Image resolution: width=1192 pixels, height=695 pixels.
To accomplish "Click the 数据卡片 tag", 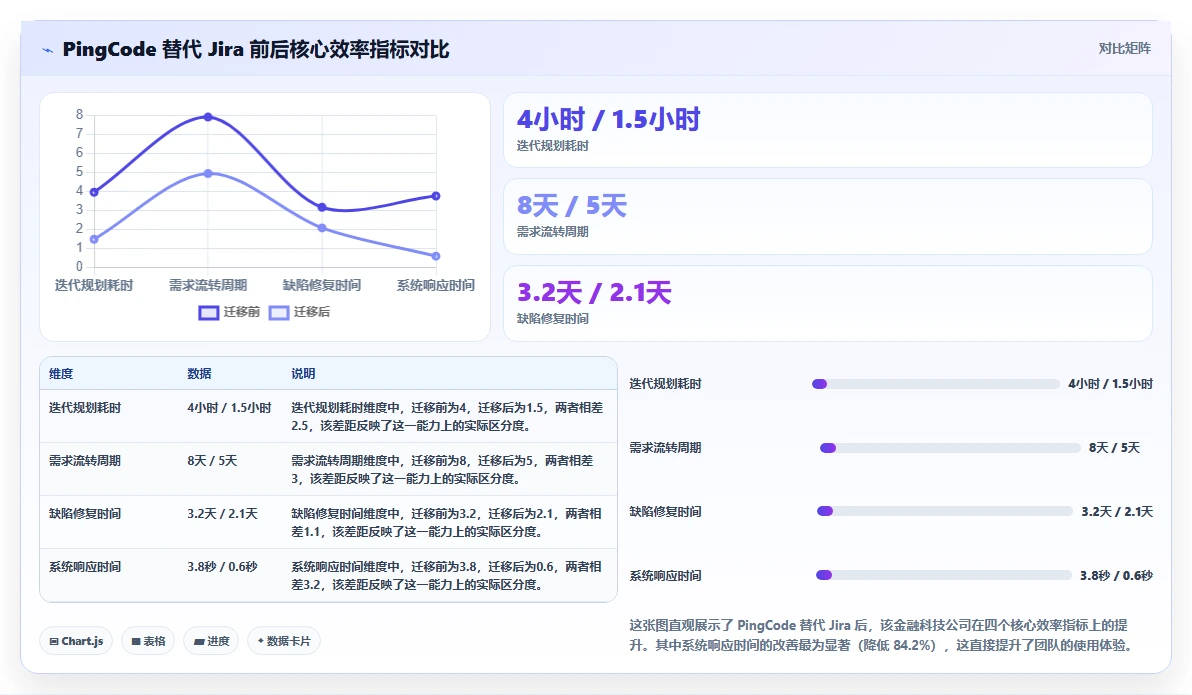I will 284,641.
